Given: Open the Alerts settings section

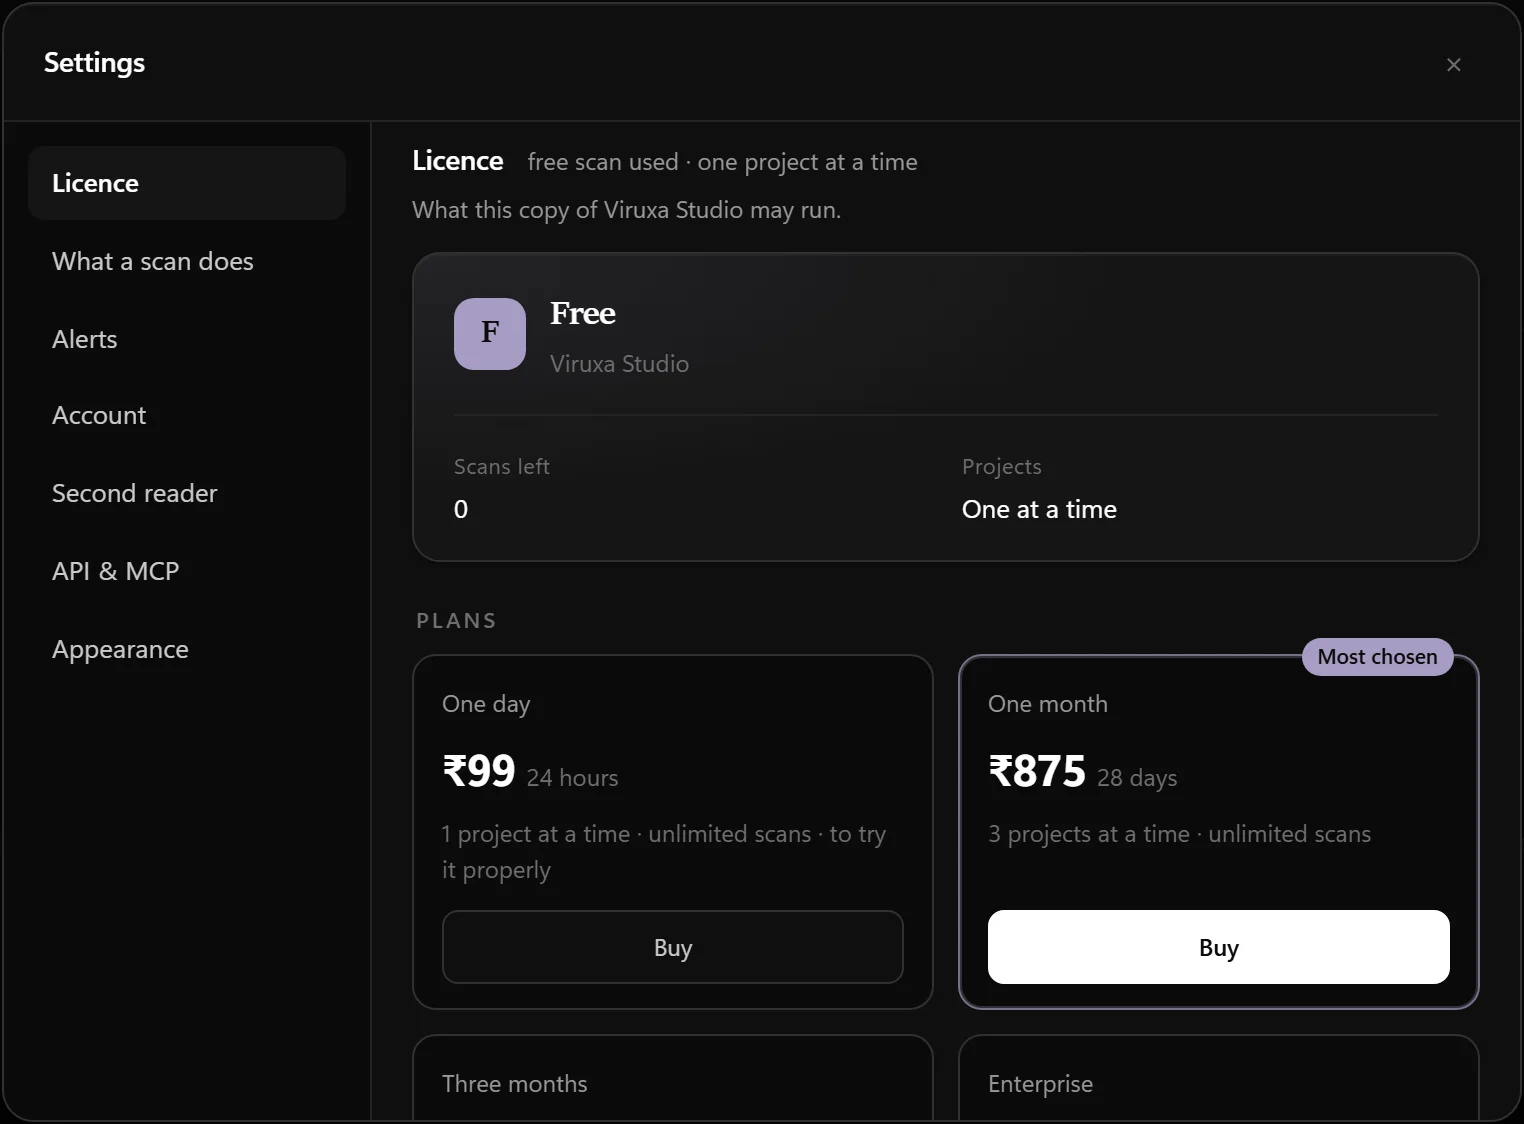Looking at the screenshot, I should point(187,339).
